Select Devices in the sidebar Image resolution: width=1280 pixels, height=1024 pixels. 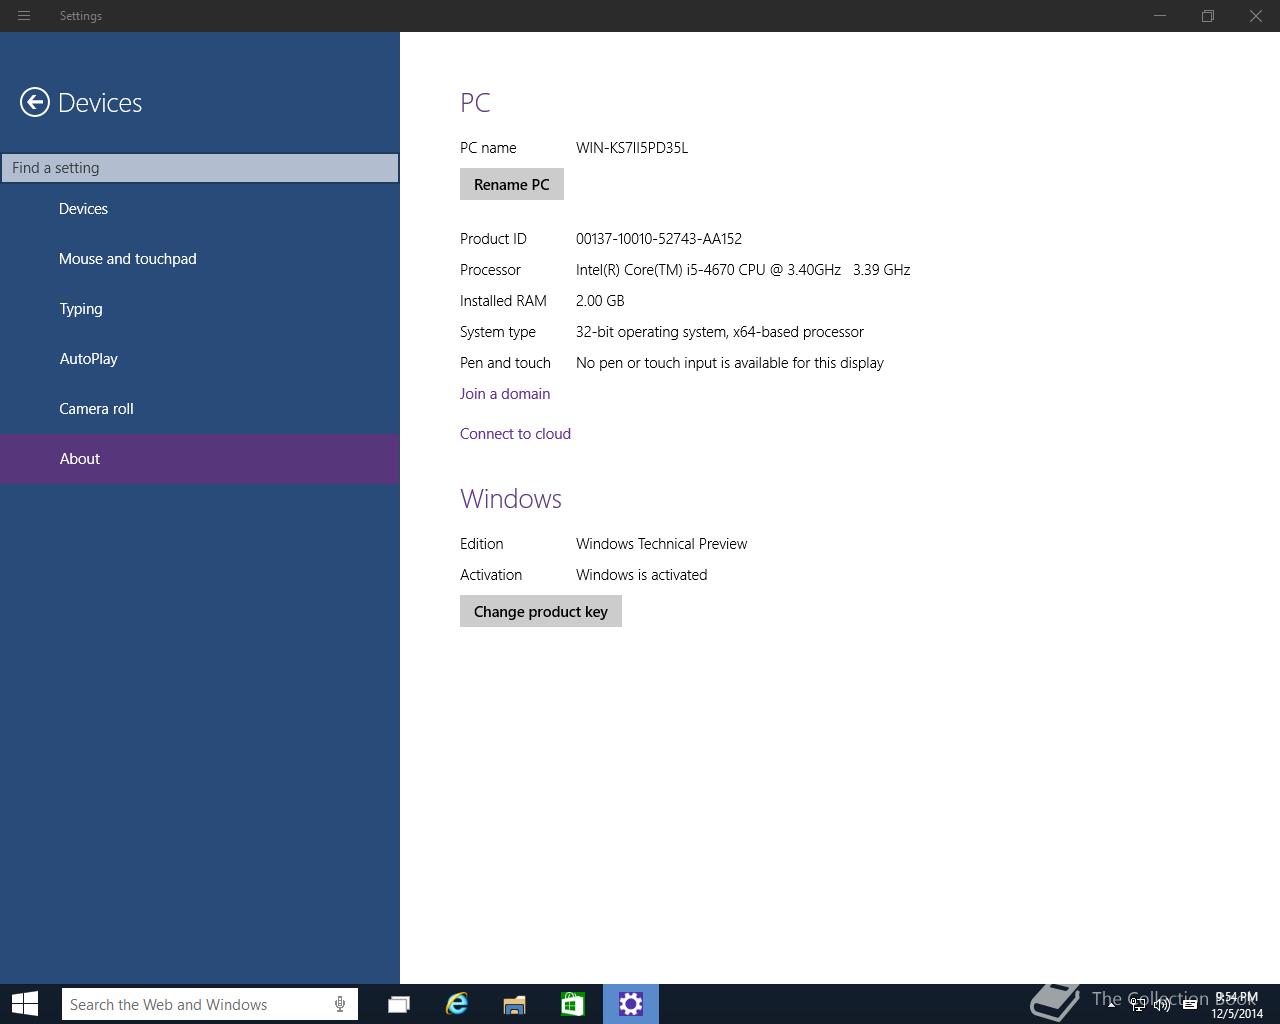click(x=200, y=209)
